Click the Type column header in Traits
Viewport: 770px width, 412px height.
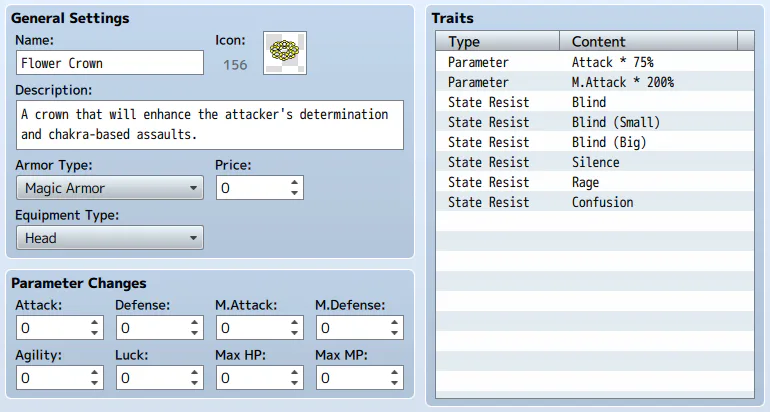497,41
